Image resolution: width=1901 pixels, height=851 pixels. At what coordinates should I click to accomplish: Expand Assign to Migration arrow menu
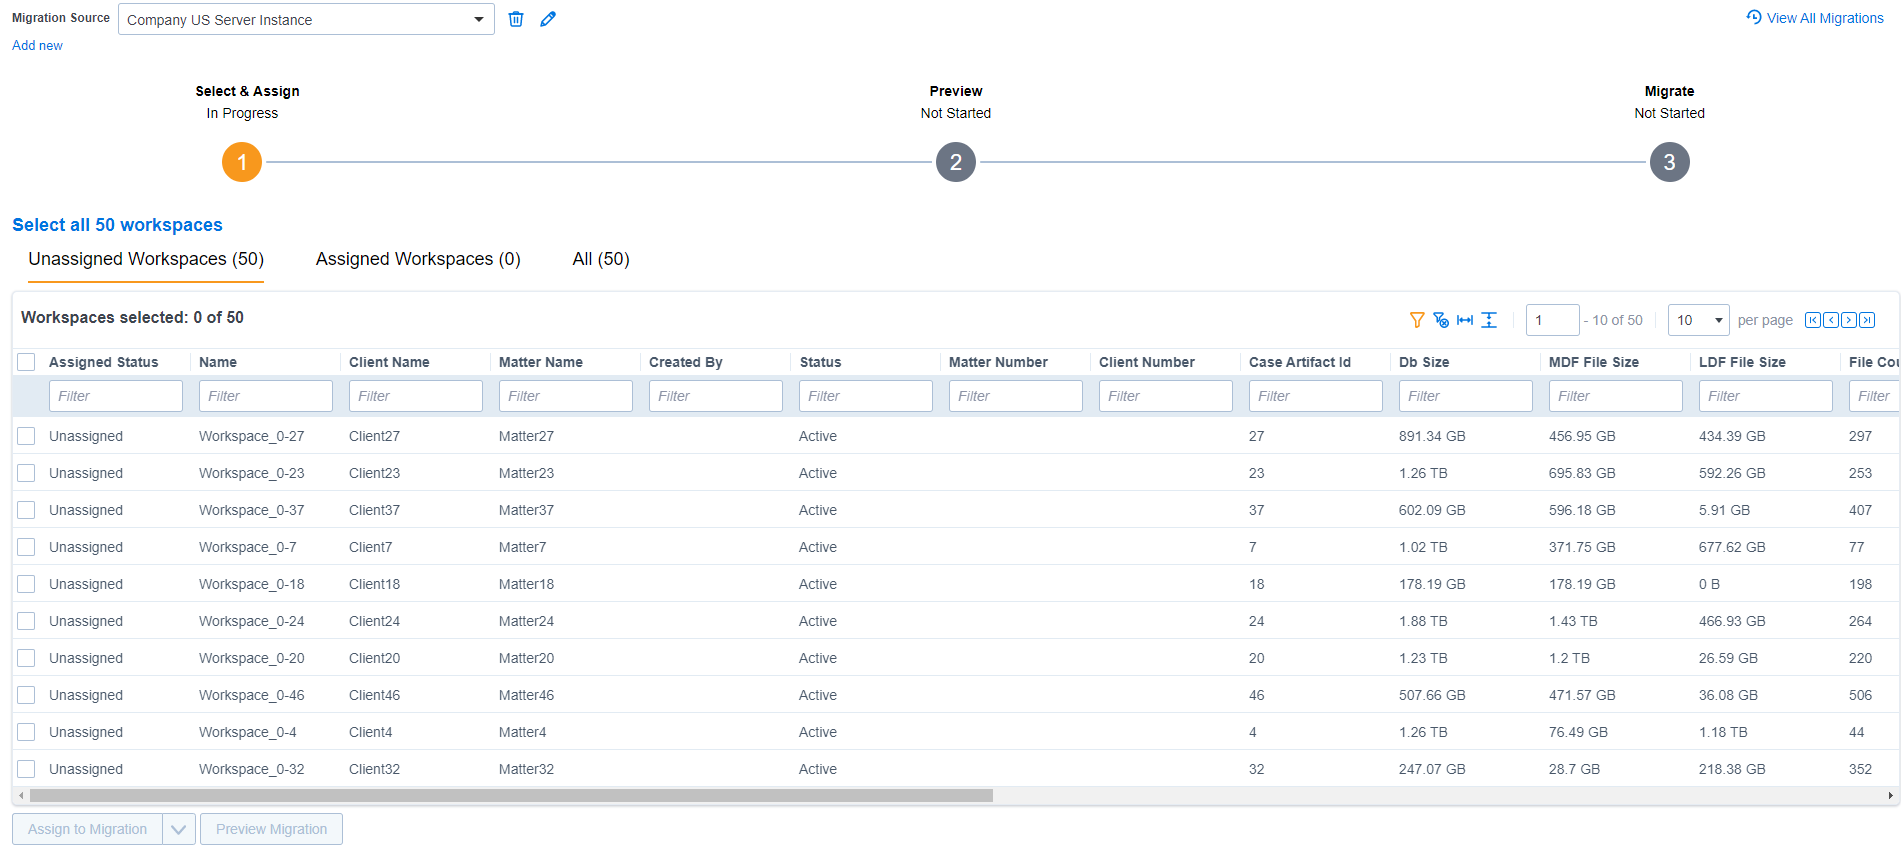click(x=178, y=829)
